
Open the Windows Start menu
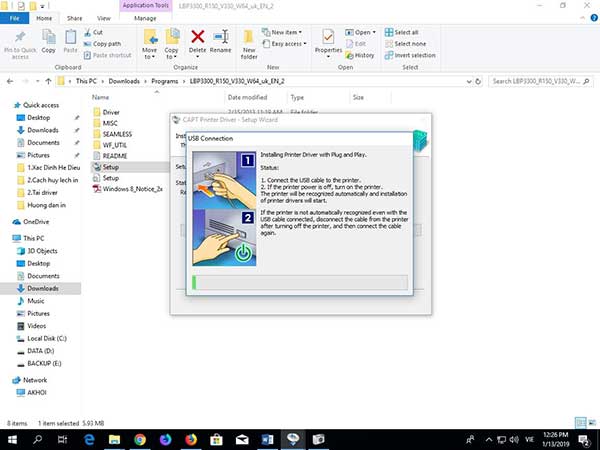tap(12, 440)
